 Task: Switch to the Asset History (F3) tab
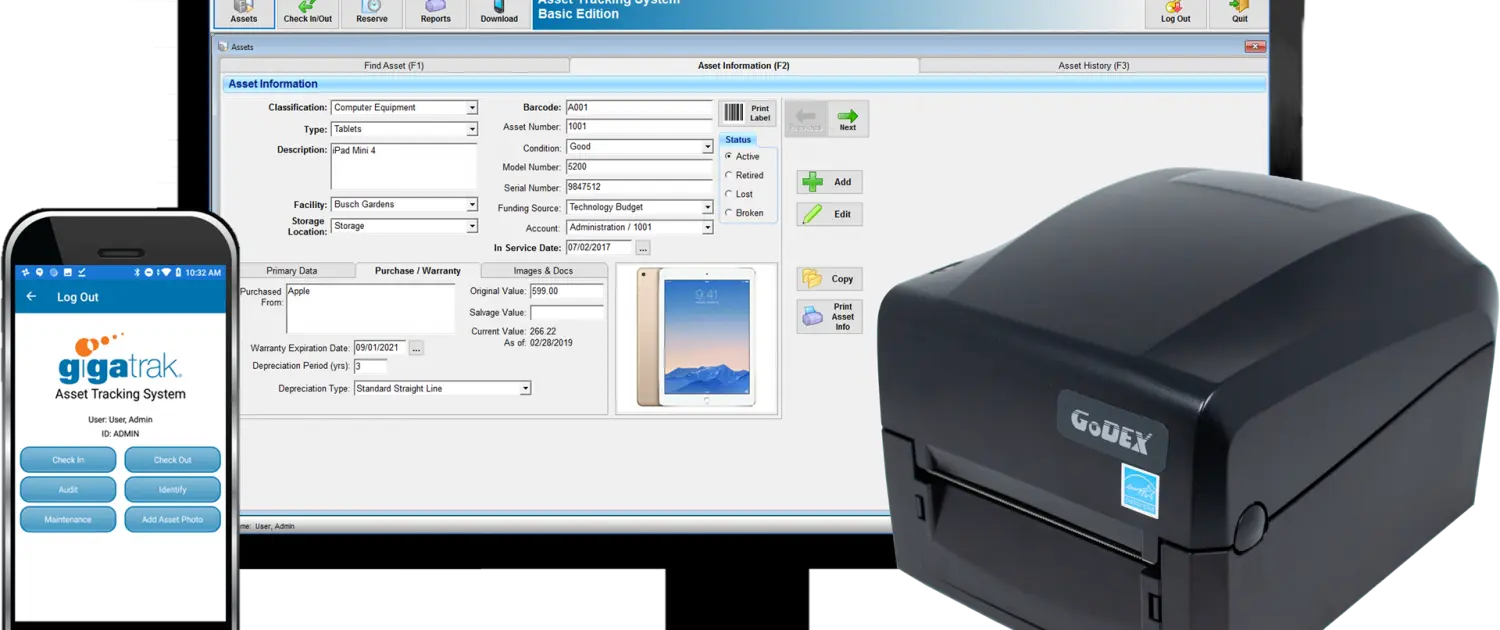point(1093,66)
